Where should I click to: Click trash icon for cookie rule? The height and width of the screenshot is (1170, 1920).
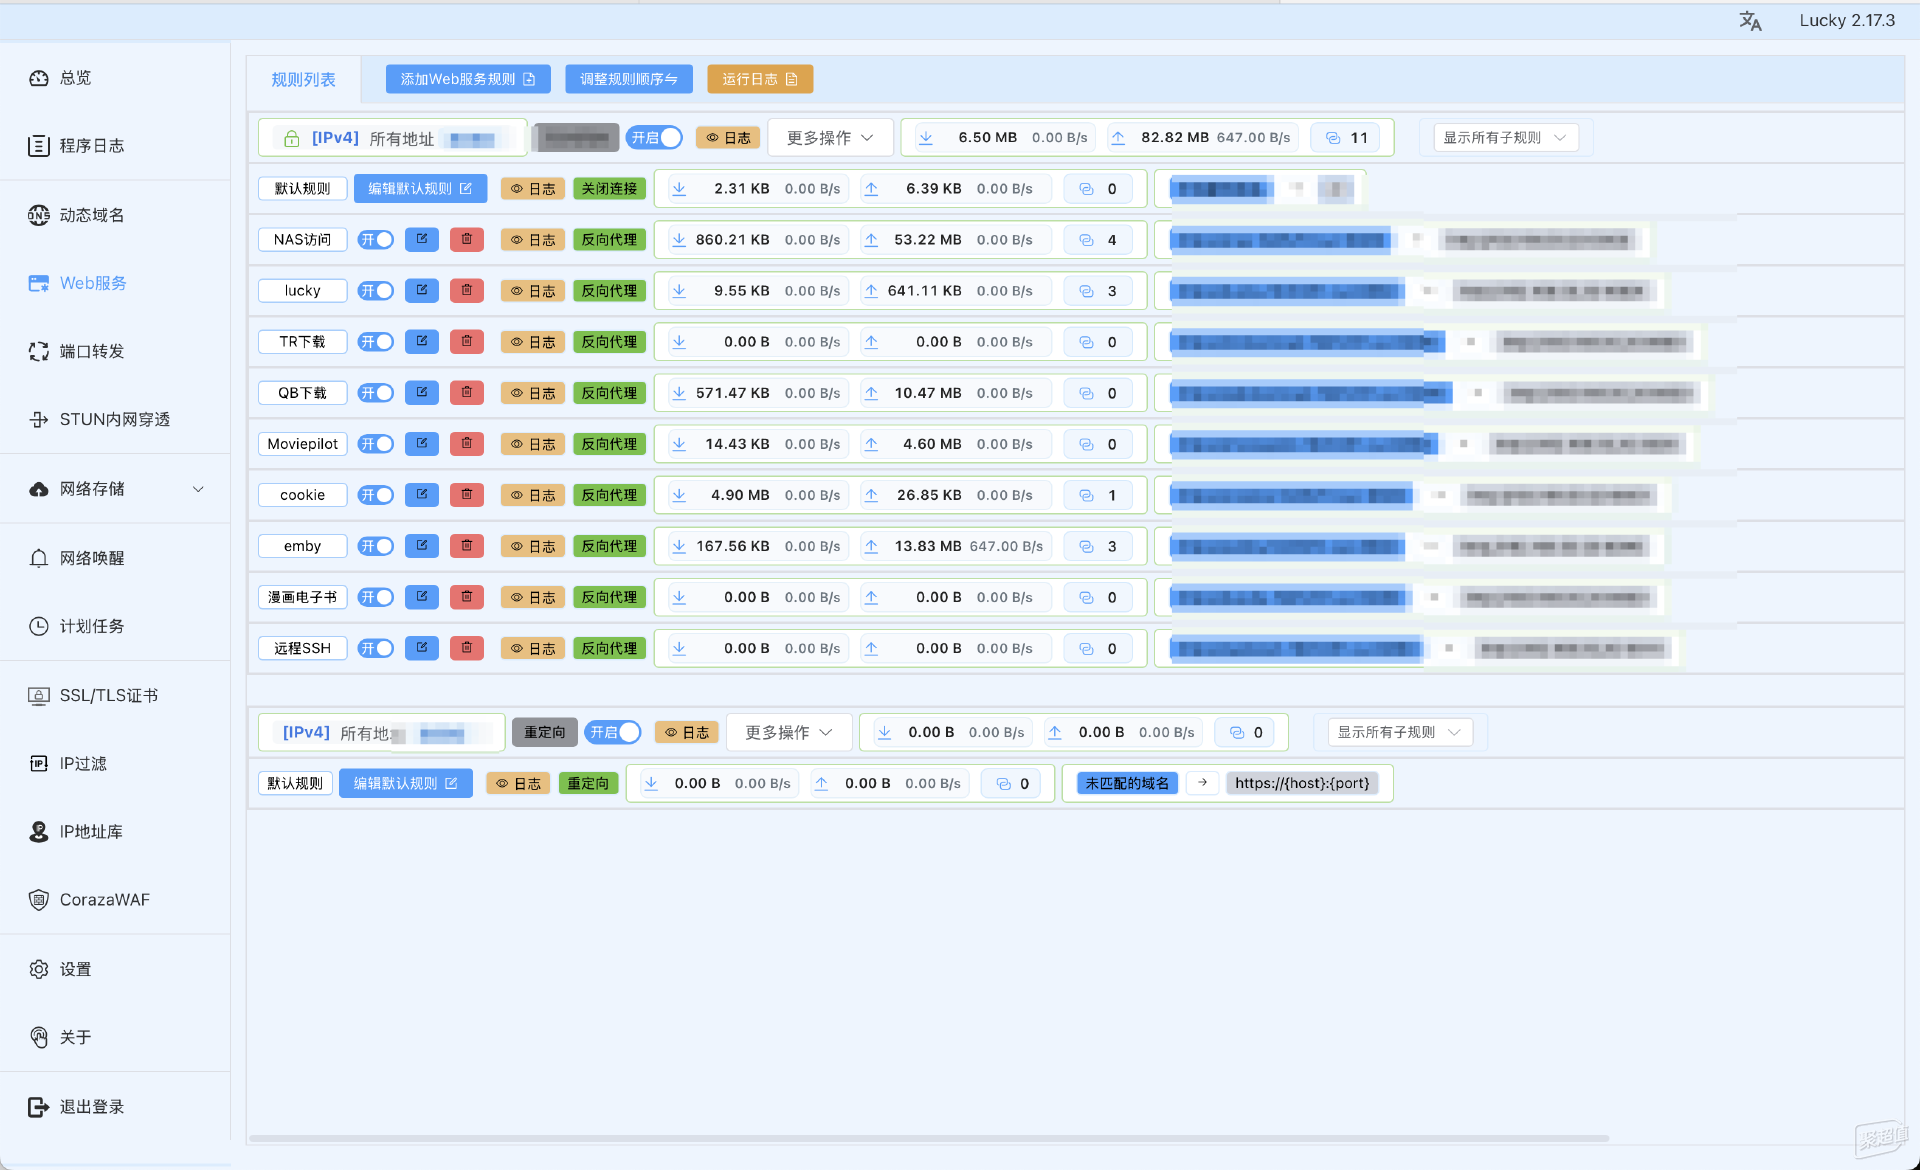tap(467, 494)
